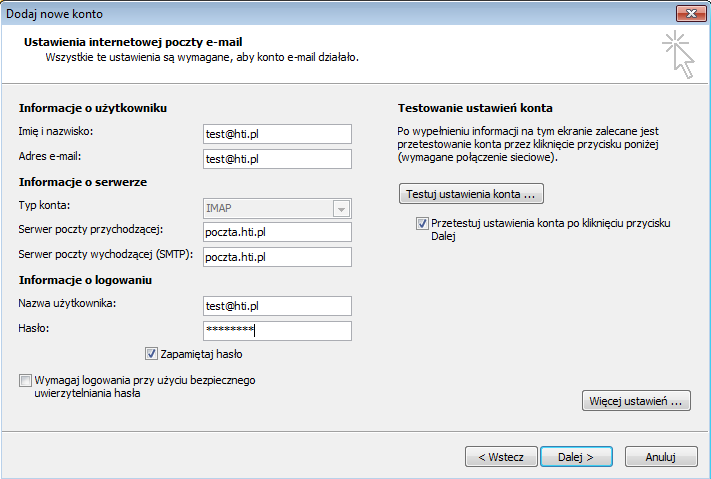Toggle the Zapamiętaj hasło checkbox
The image size is (711, 479).
151,354
